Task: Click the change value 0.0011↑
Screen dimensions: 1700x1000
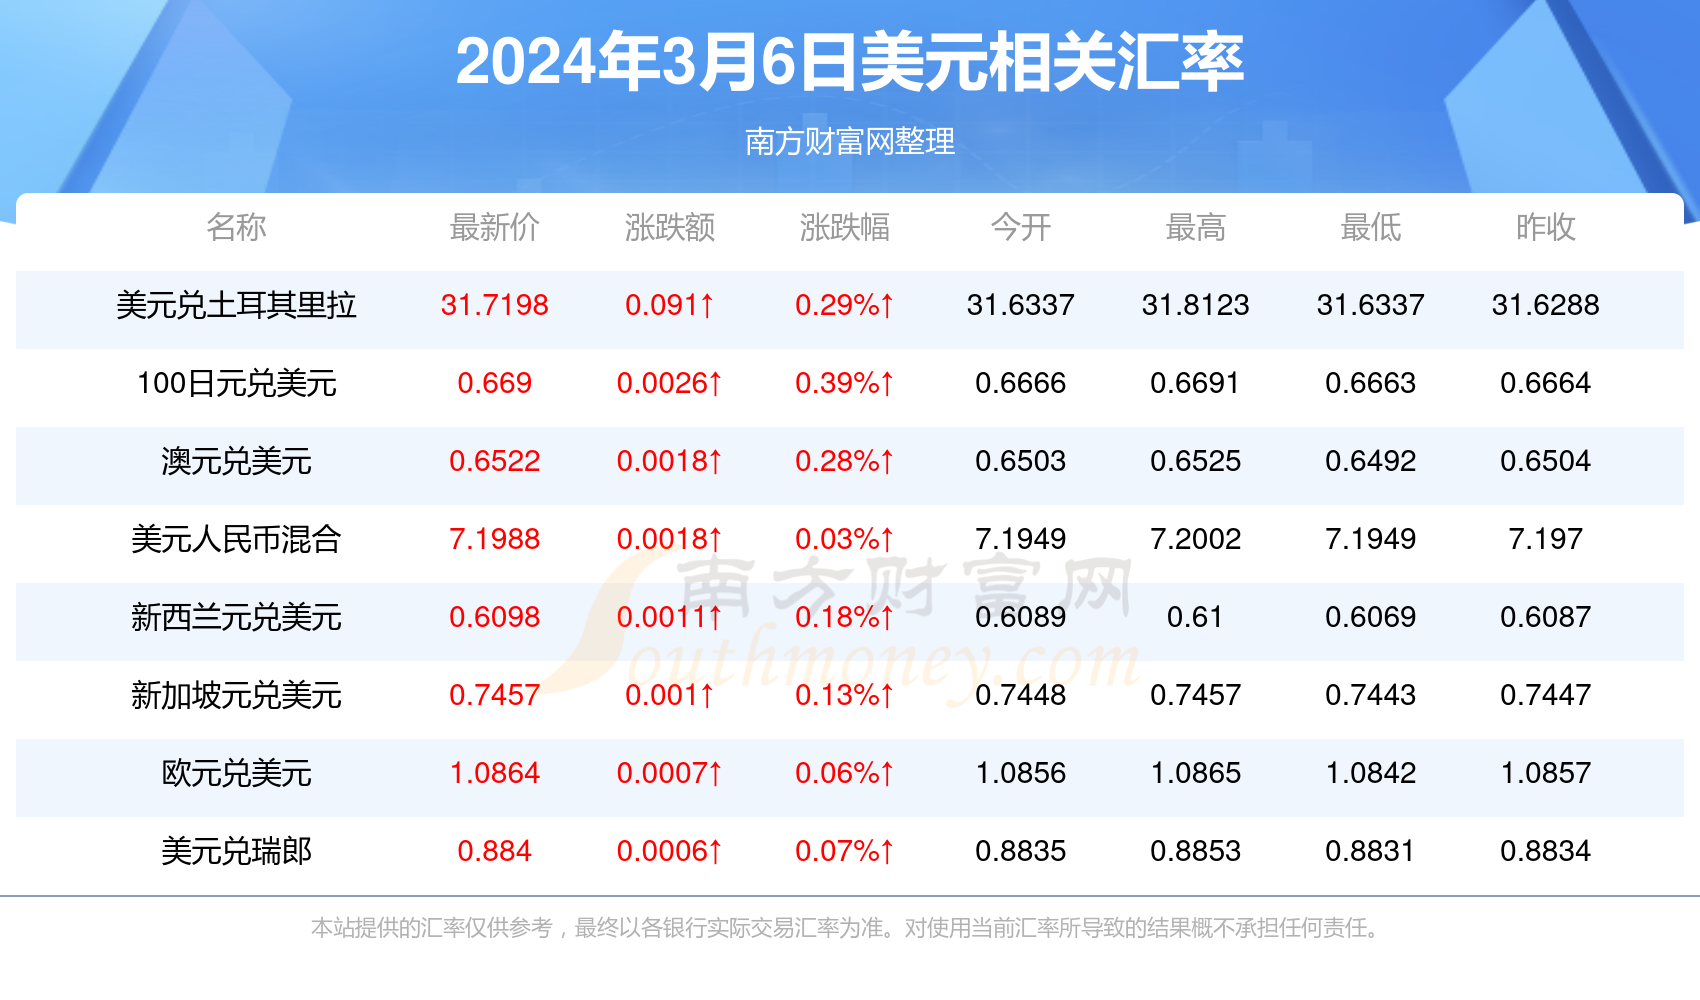Action: tap(670, 617)
